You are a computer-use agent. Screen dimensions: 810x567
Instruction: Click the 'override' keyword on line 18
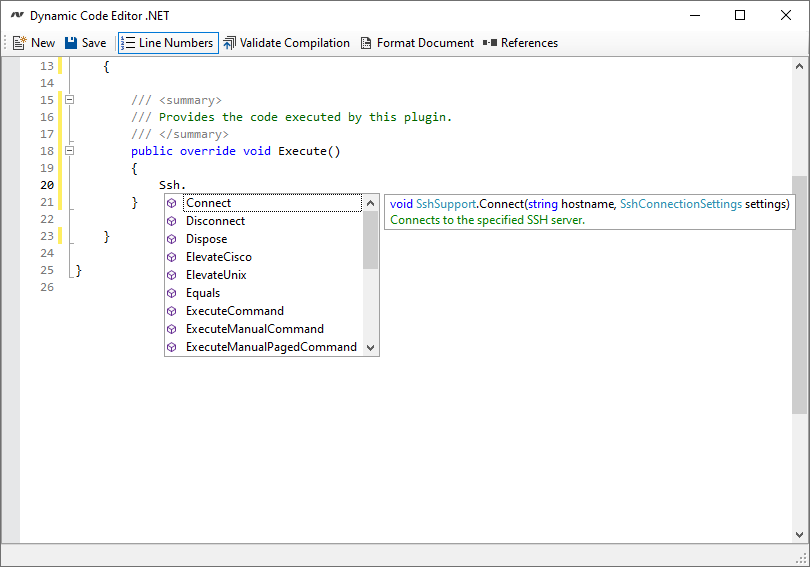point(208,151)
